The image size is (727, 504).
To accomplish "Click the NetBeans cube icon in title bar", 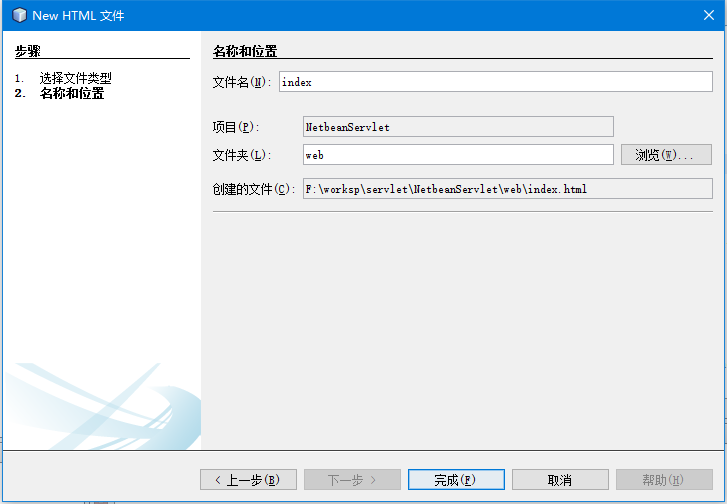I will pos(18,15).
